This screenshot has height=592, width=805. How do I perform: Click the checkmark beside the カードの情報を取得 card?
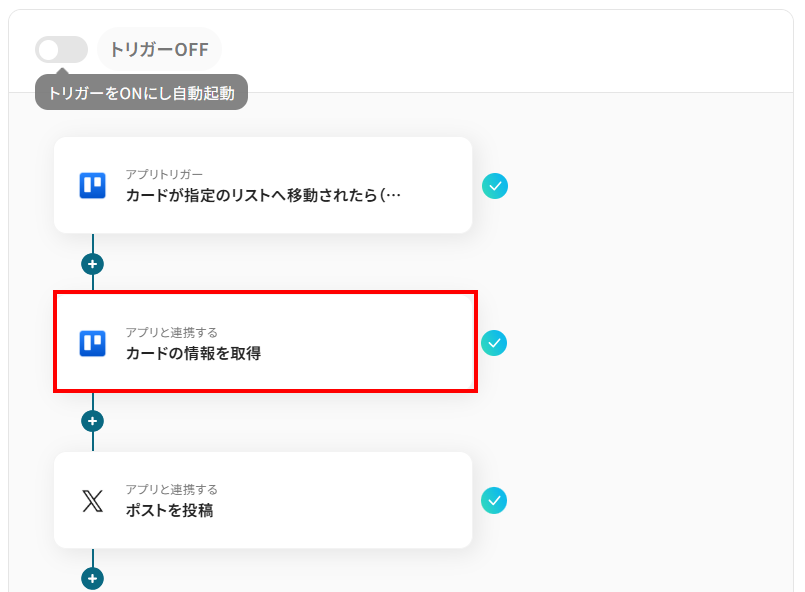pyautogui.click(x=494, y=343)
